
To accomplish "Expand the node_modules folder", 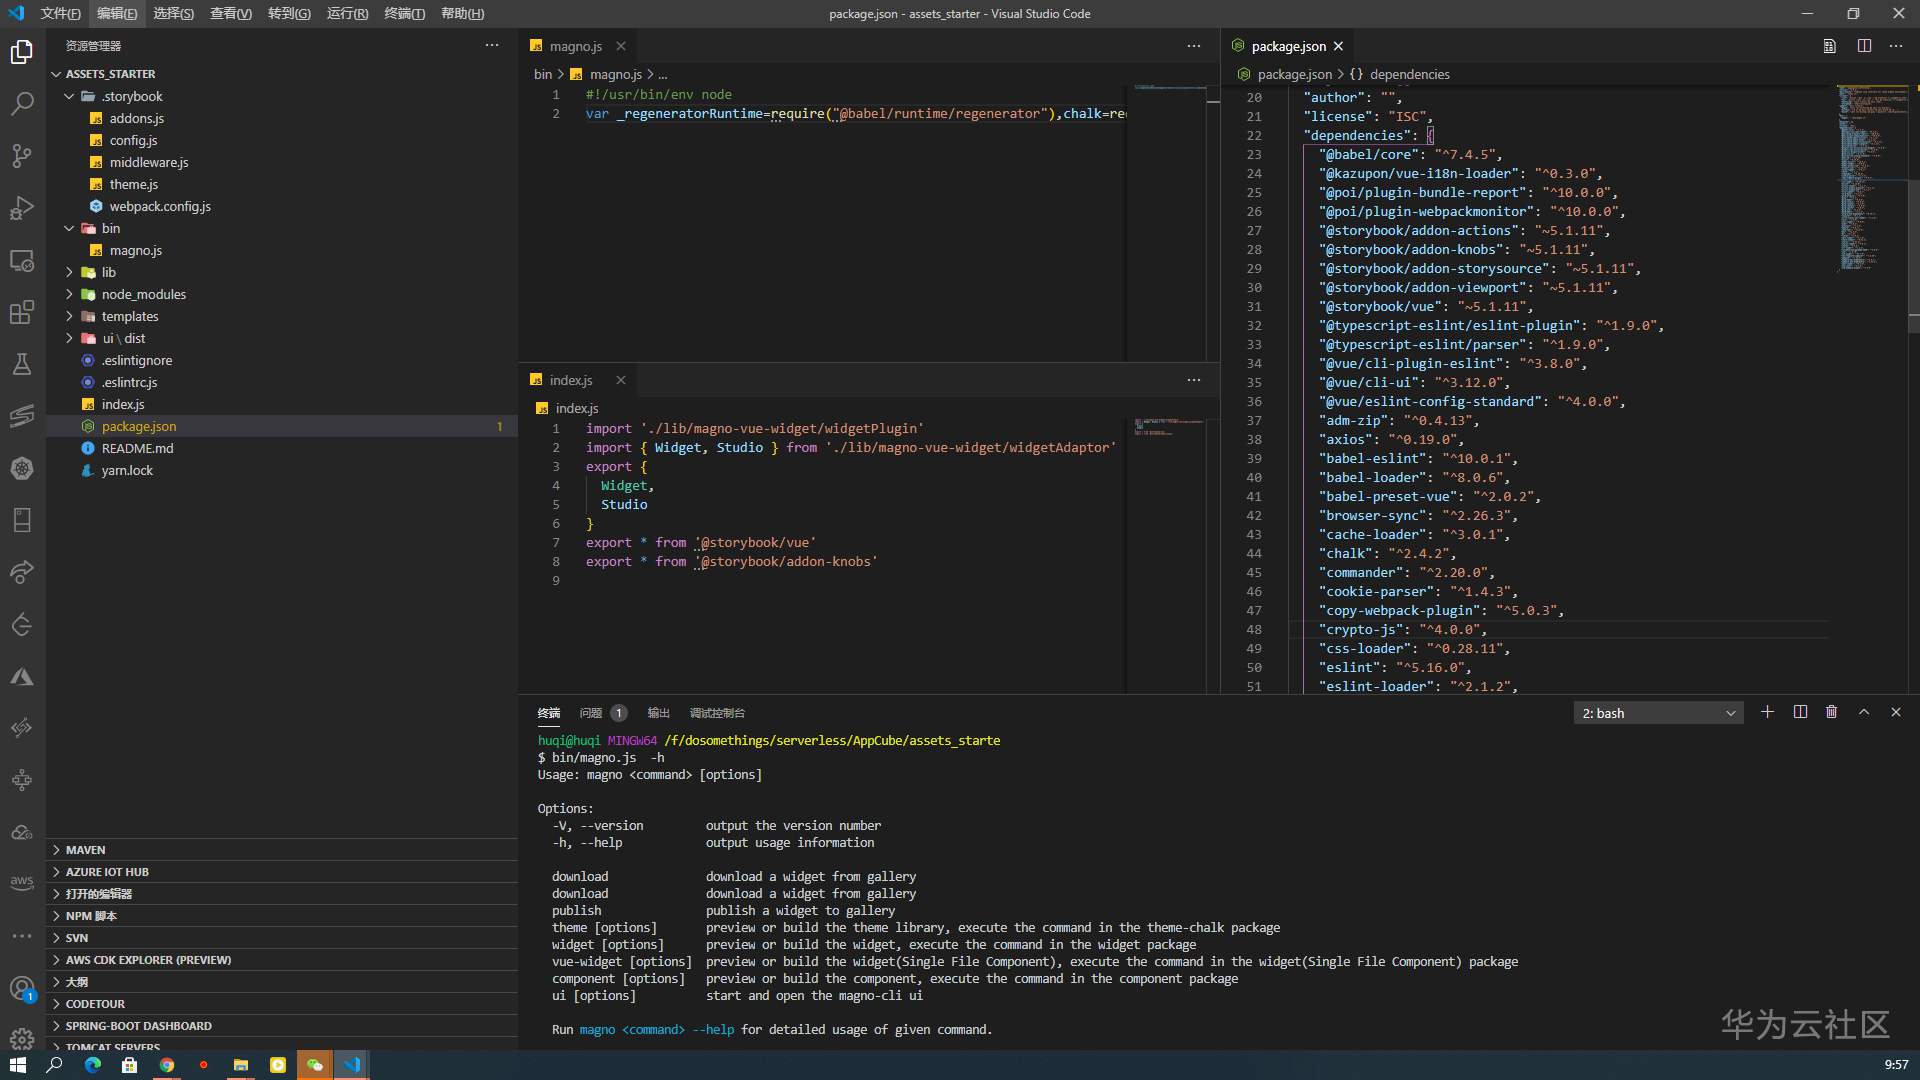I will pos(70,294).
